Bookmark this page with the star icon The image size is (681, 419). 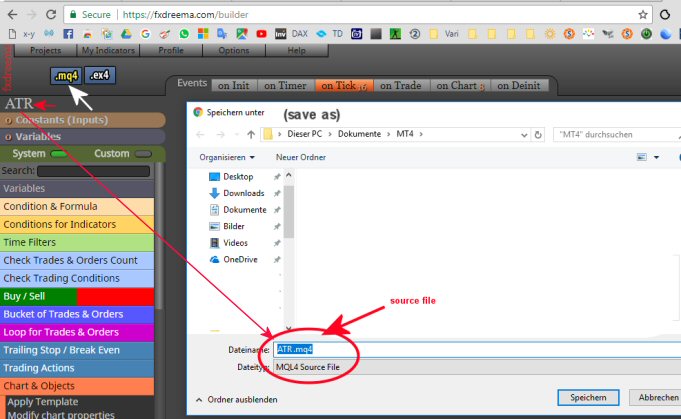(643, 15)
